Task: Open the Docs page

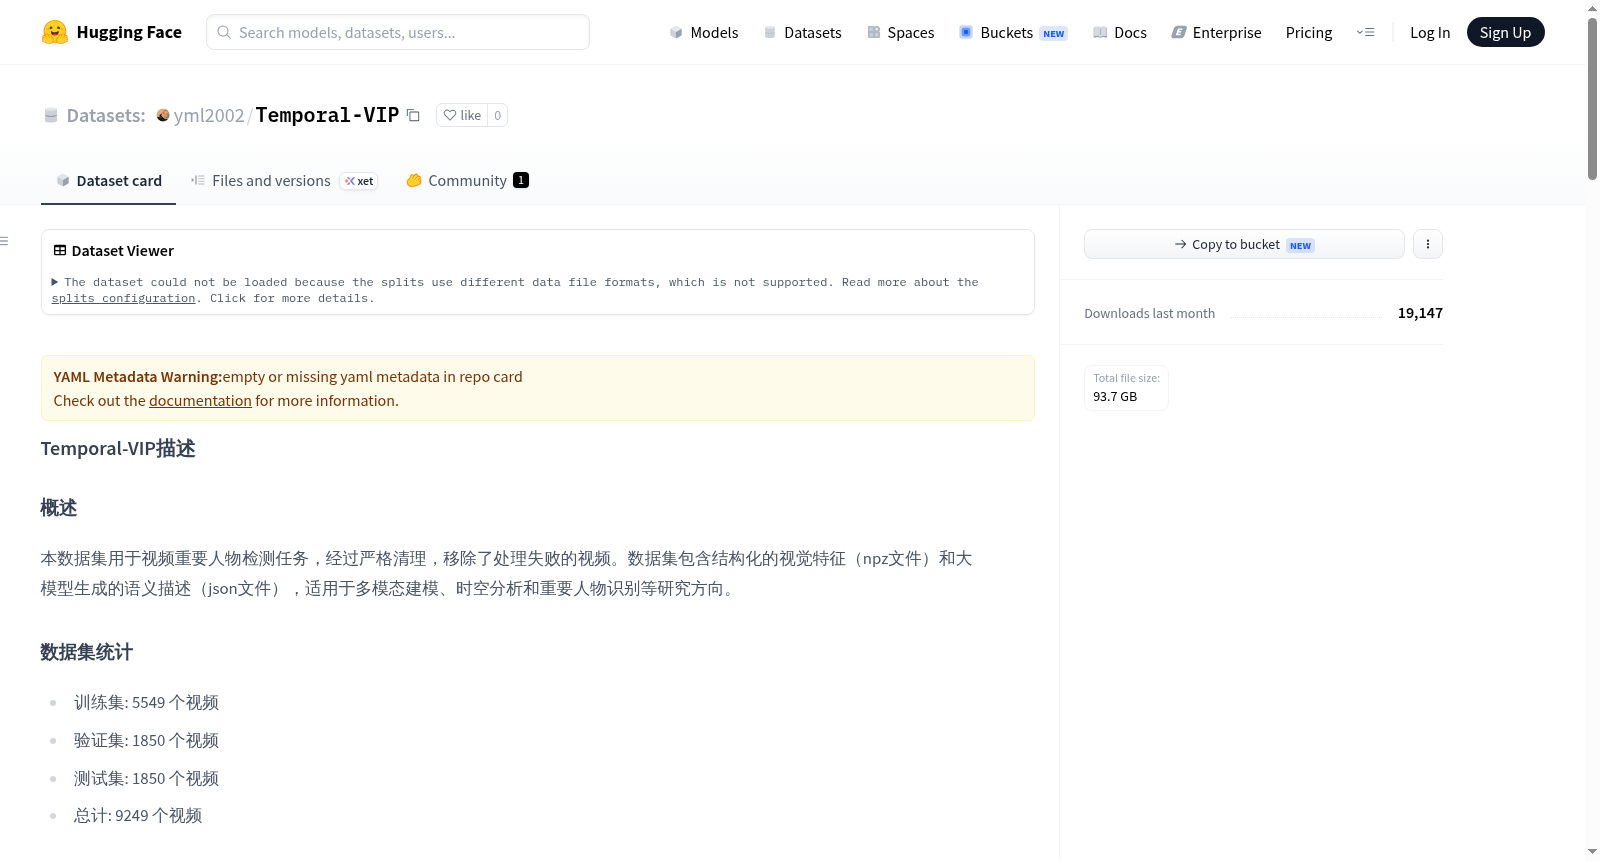Action: pos(1120,32)
